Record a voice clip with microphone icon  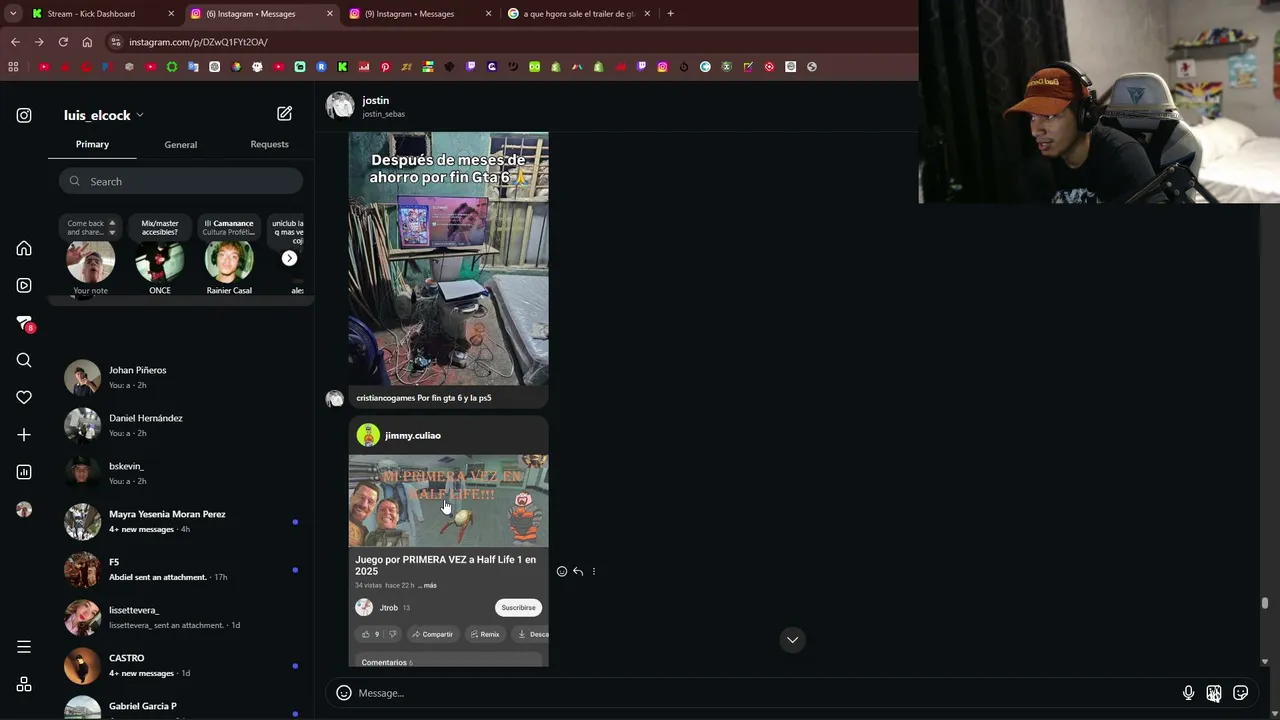1188,693
